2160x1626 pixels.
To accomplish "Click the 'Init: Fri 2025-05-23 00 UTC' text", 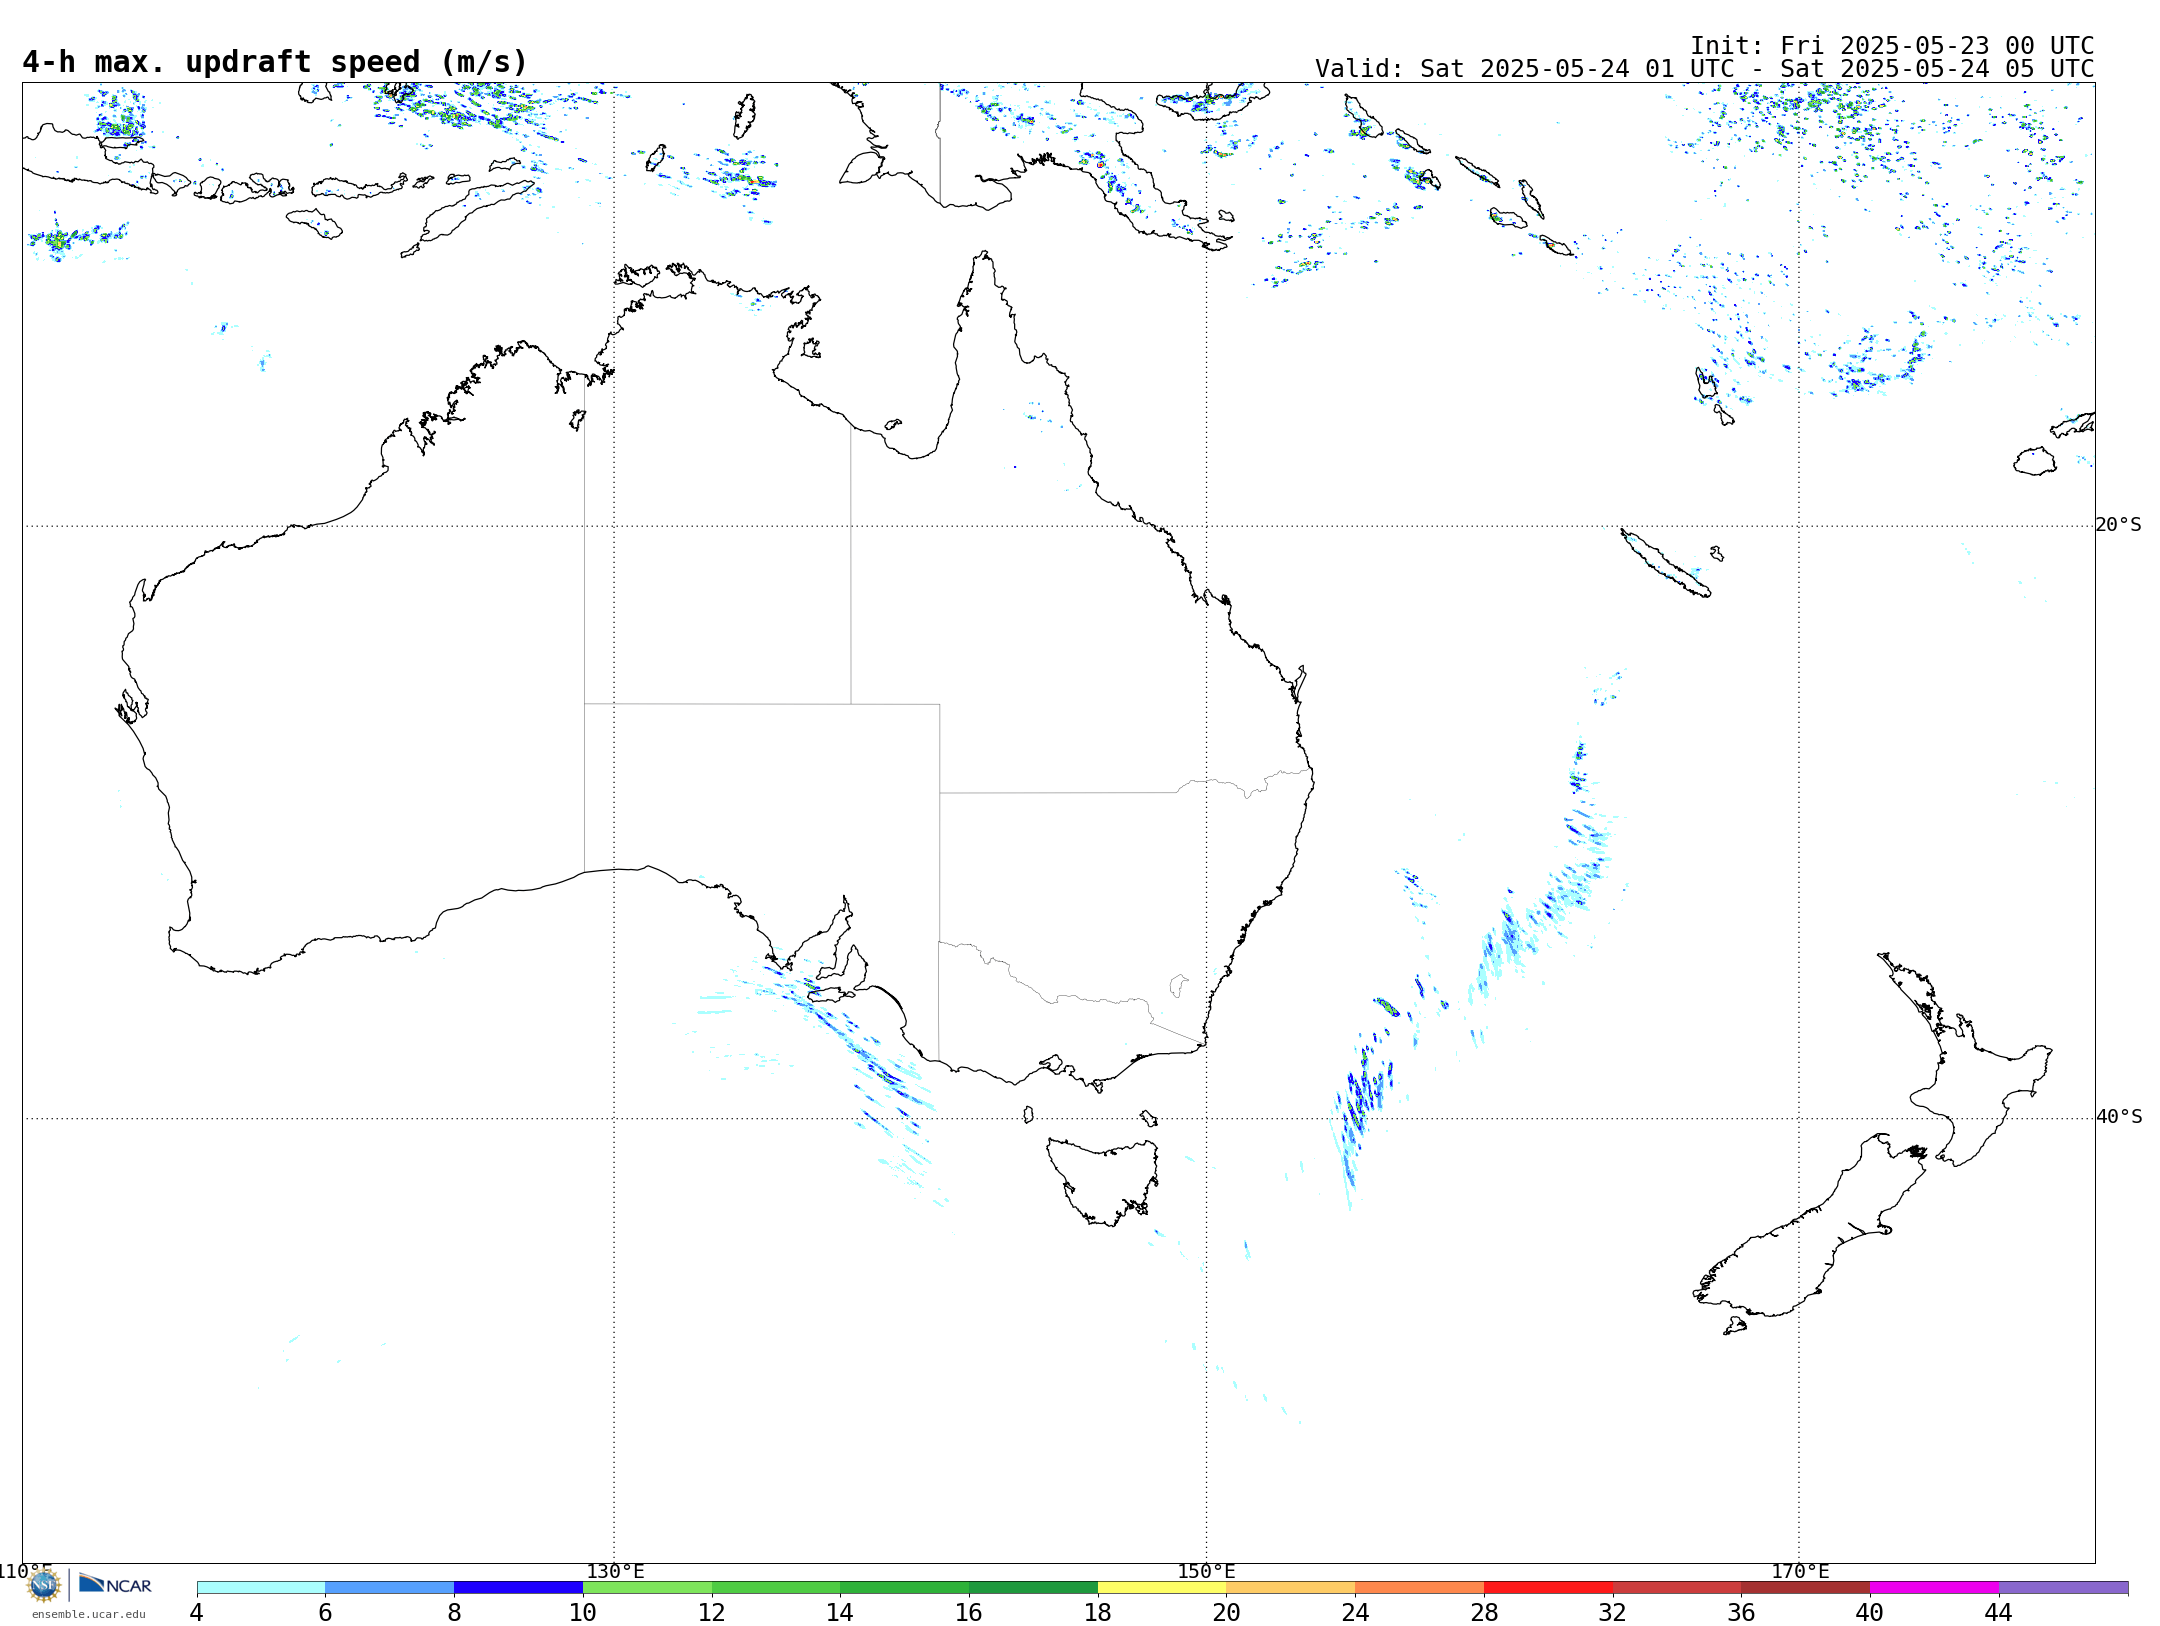I will tap(1892, 46).
